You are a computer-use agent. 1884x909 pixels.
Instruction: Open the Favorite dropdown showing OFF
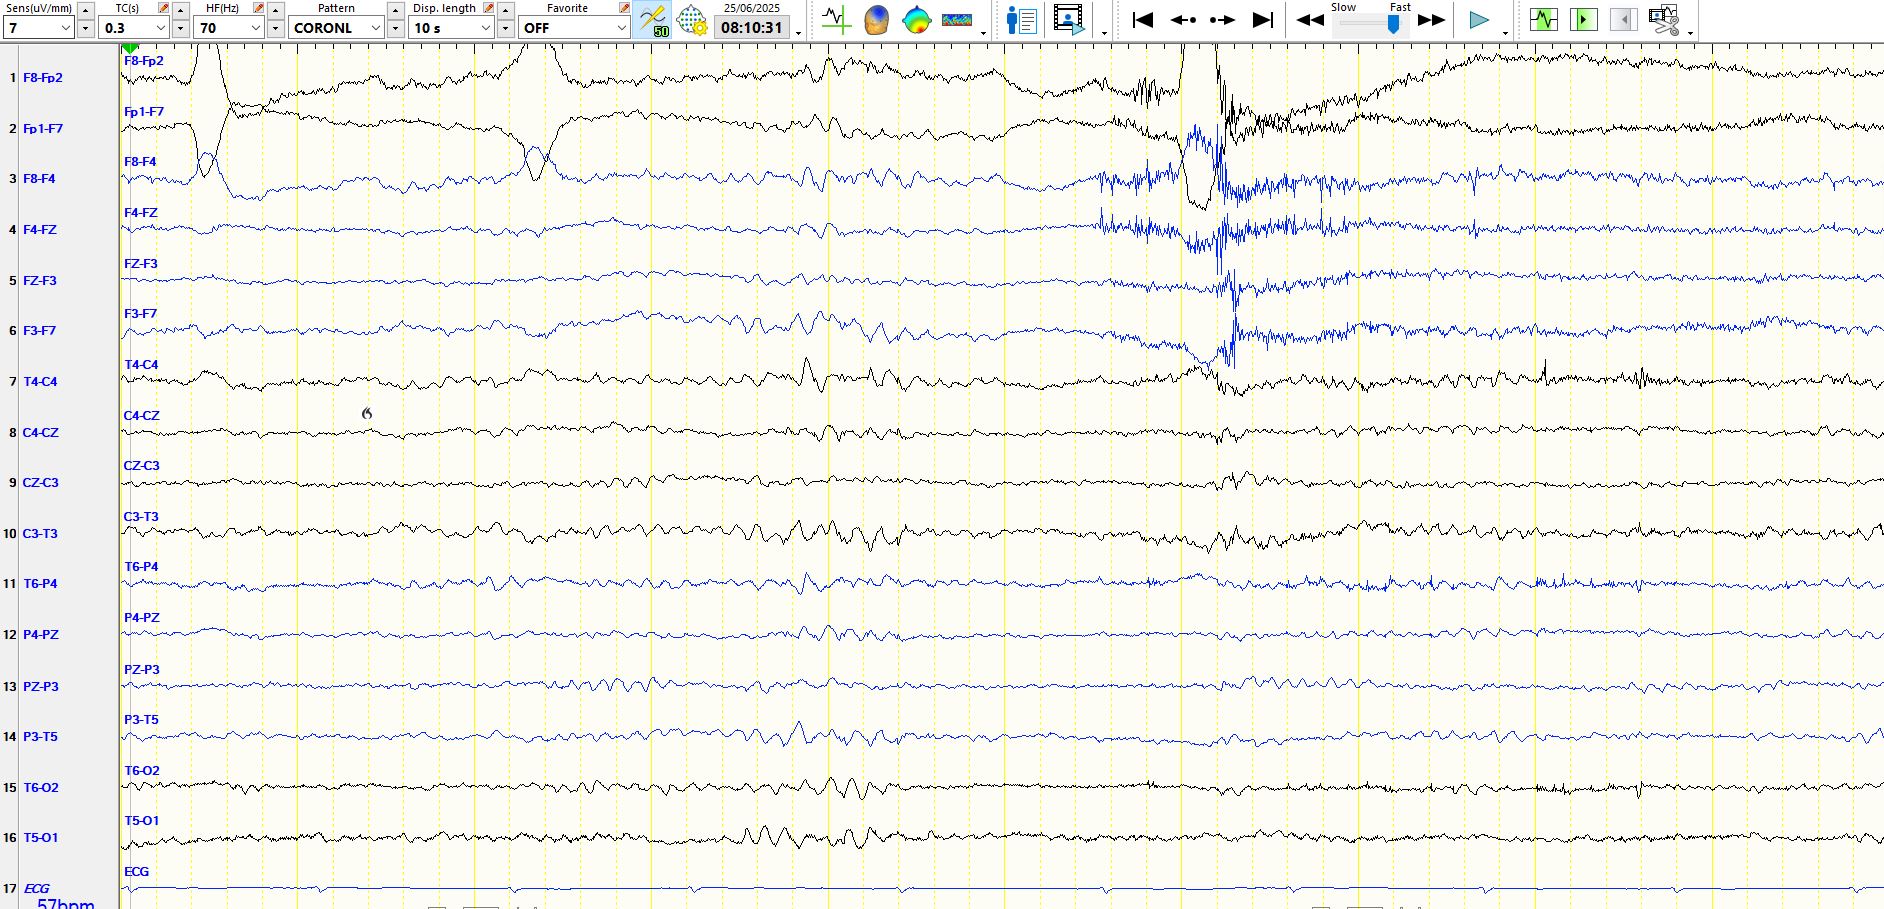point(574,28)
